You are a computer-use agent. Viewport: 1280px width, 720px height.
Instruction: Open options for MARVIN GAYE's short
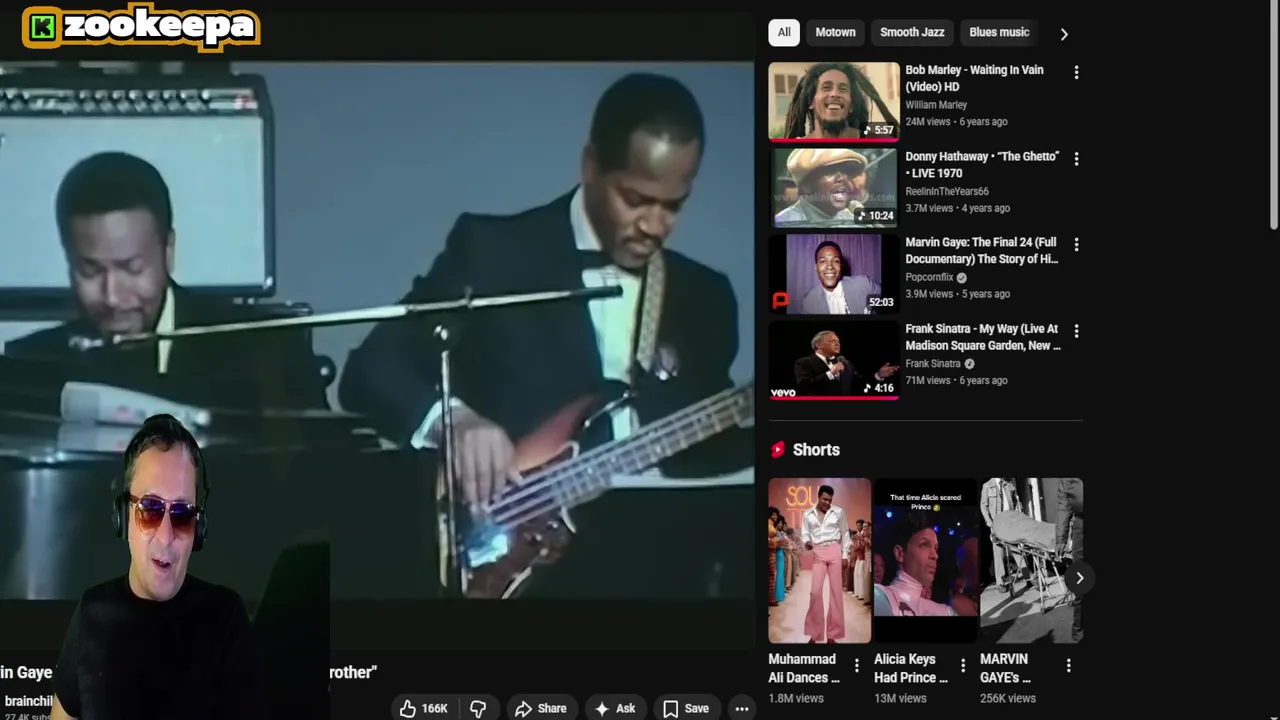coord(1068,665)
